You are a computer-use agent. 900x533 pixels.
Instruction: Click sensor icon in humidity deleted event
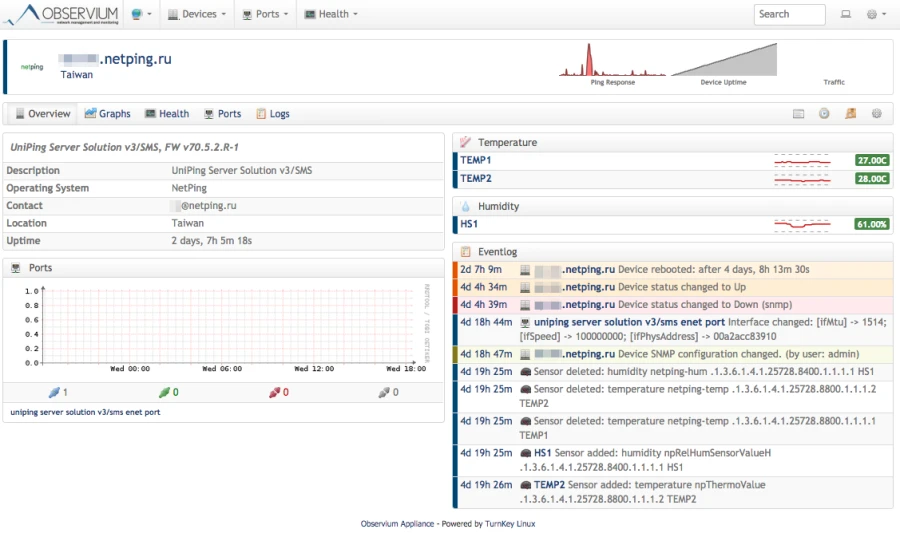(x=525, y=372)
